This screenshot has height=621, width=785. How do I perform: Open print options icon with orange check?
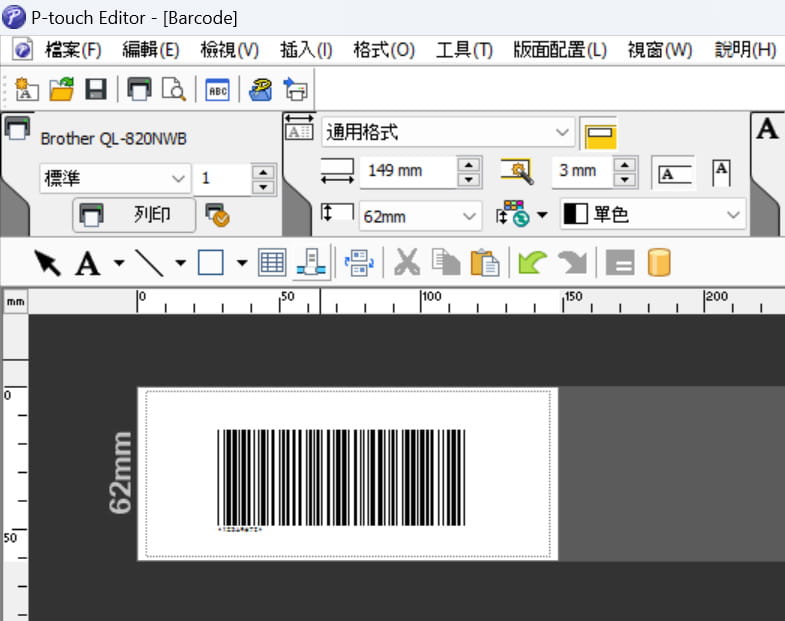point(217,215)
